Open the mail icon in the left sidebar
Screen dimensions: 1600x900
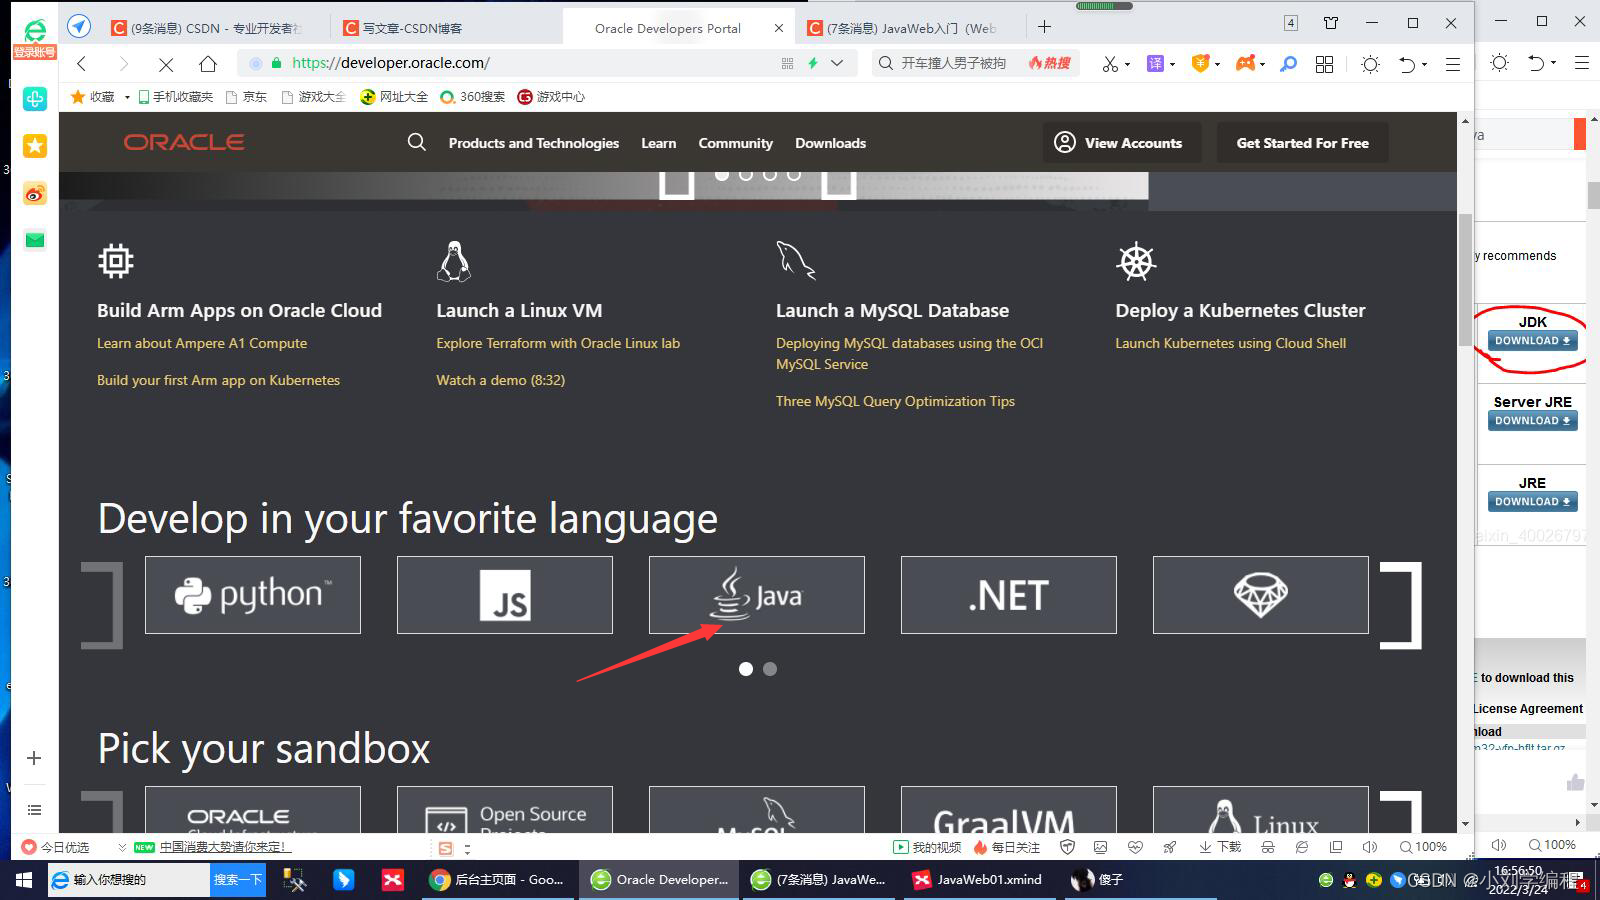[35, 240]
